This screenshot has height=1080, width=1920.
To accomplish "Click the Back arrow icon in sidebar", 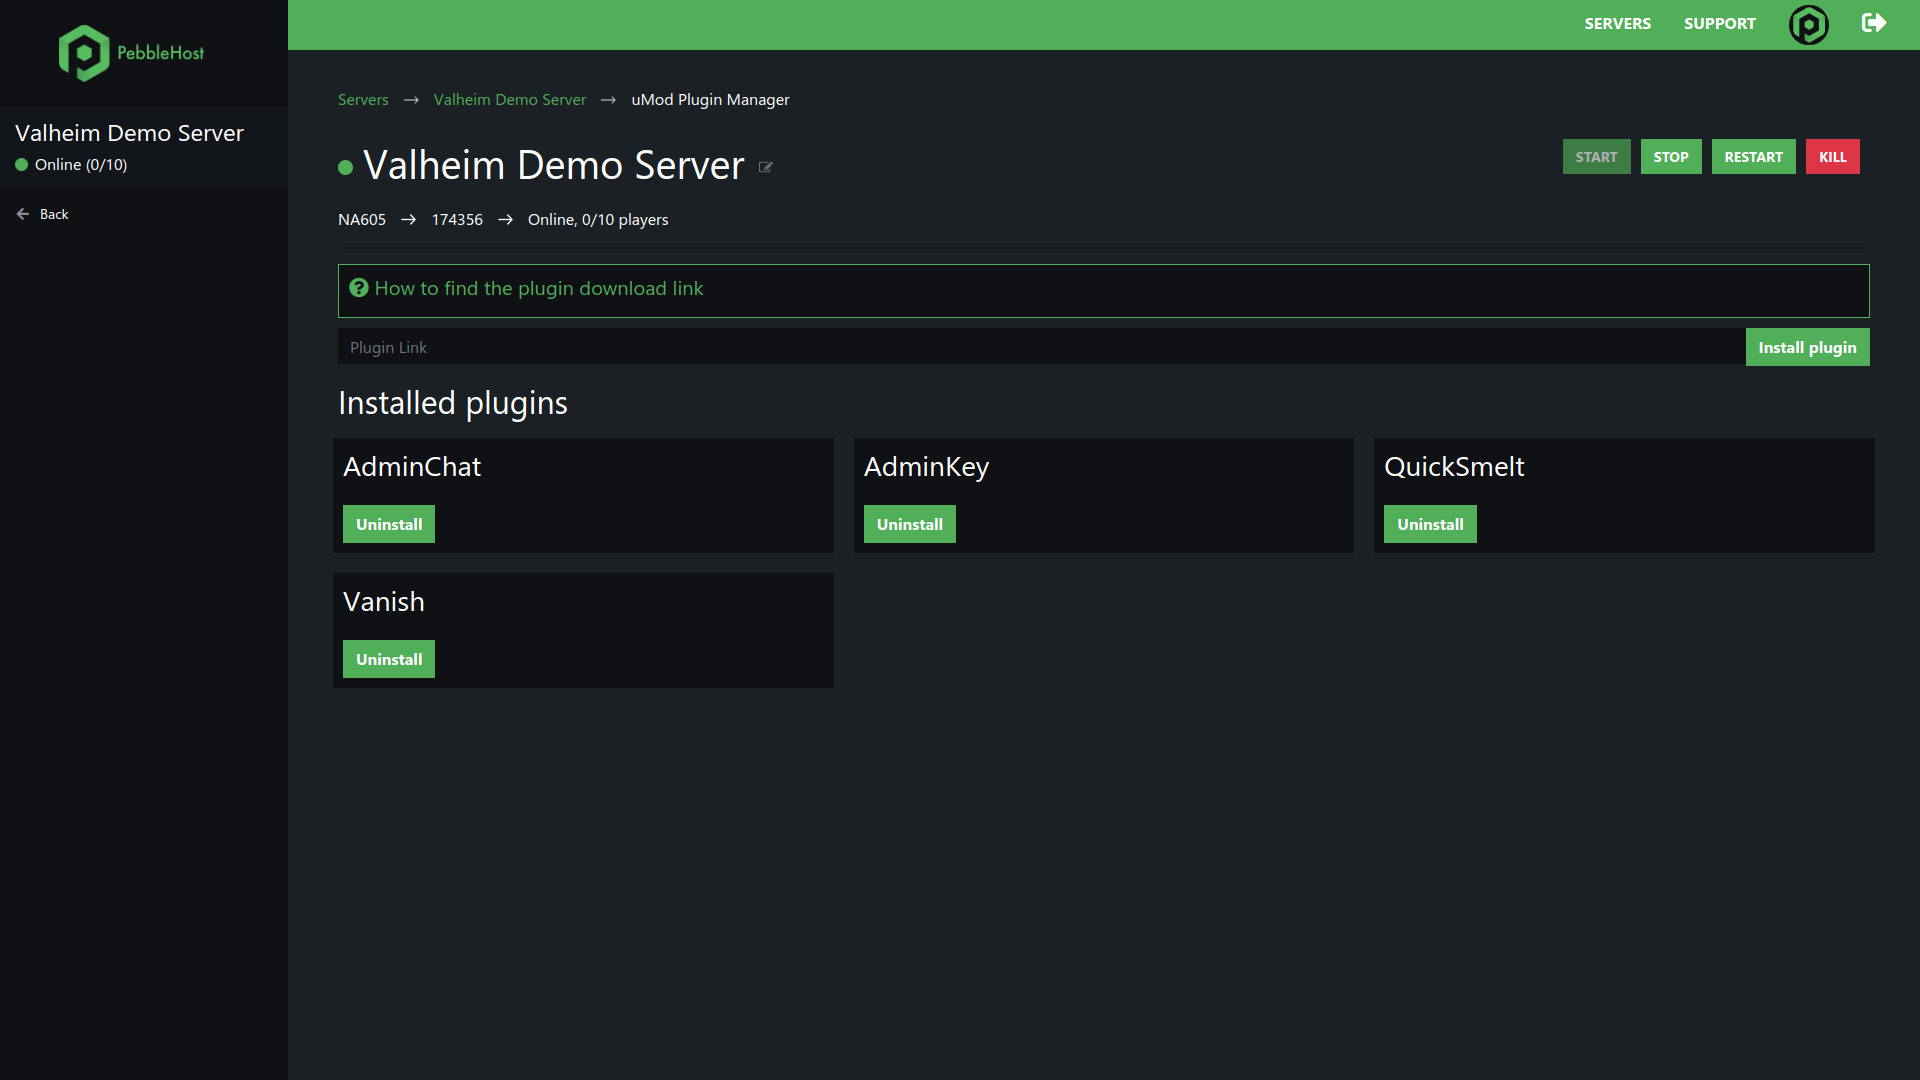I will coord(23,214).
